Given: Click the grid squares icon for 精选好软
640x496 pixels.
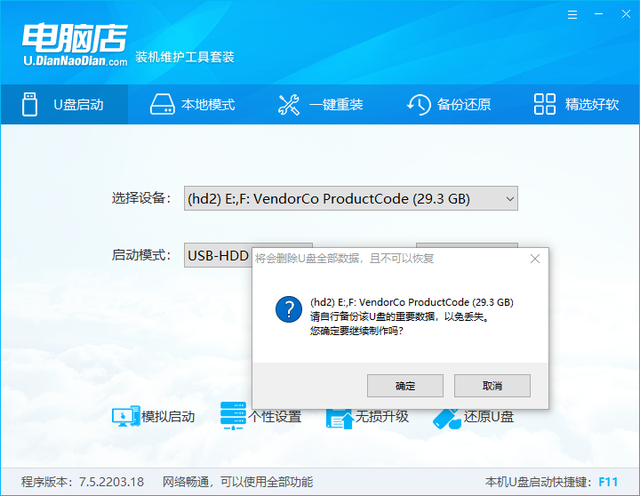Looking at the screenshot, I should 544,104.
